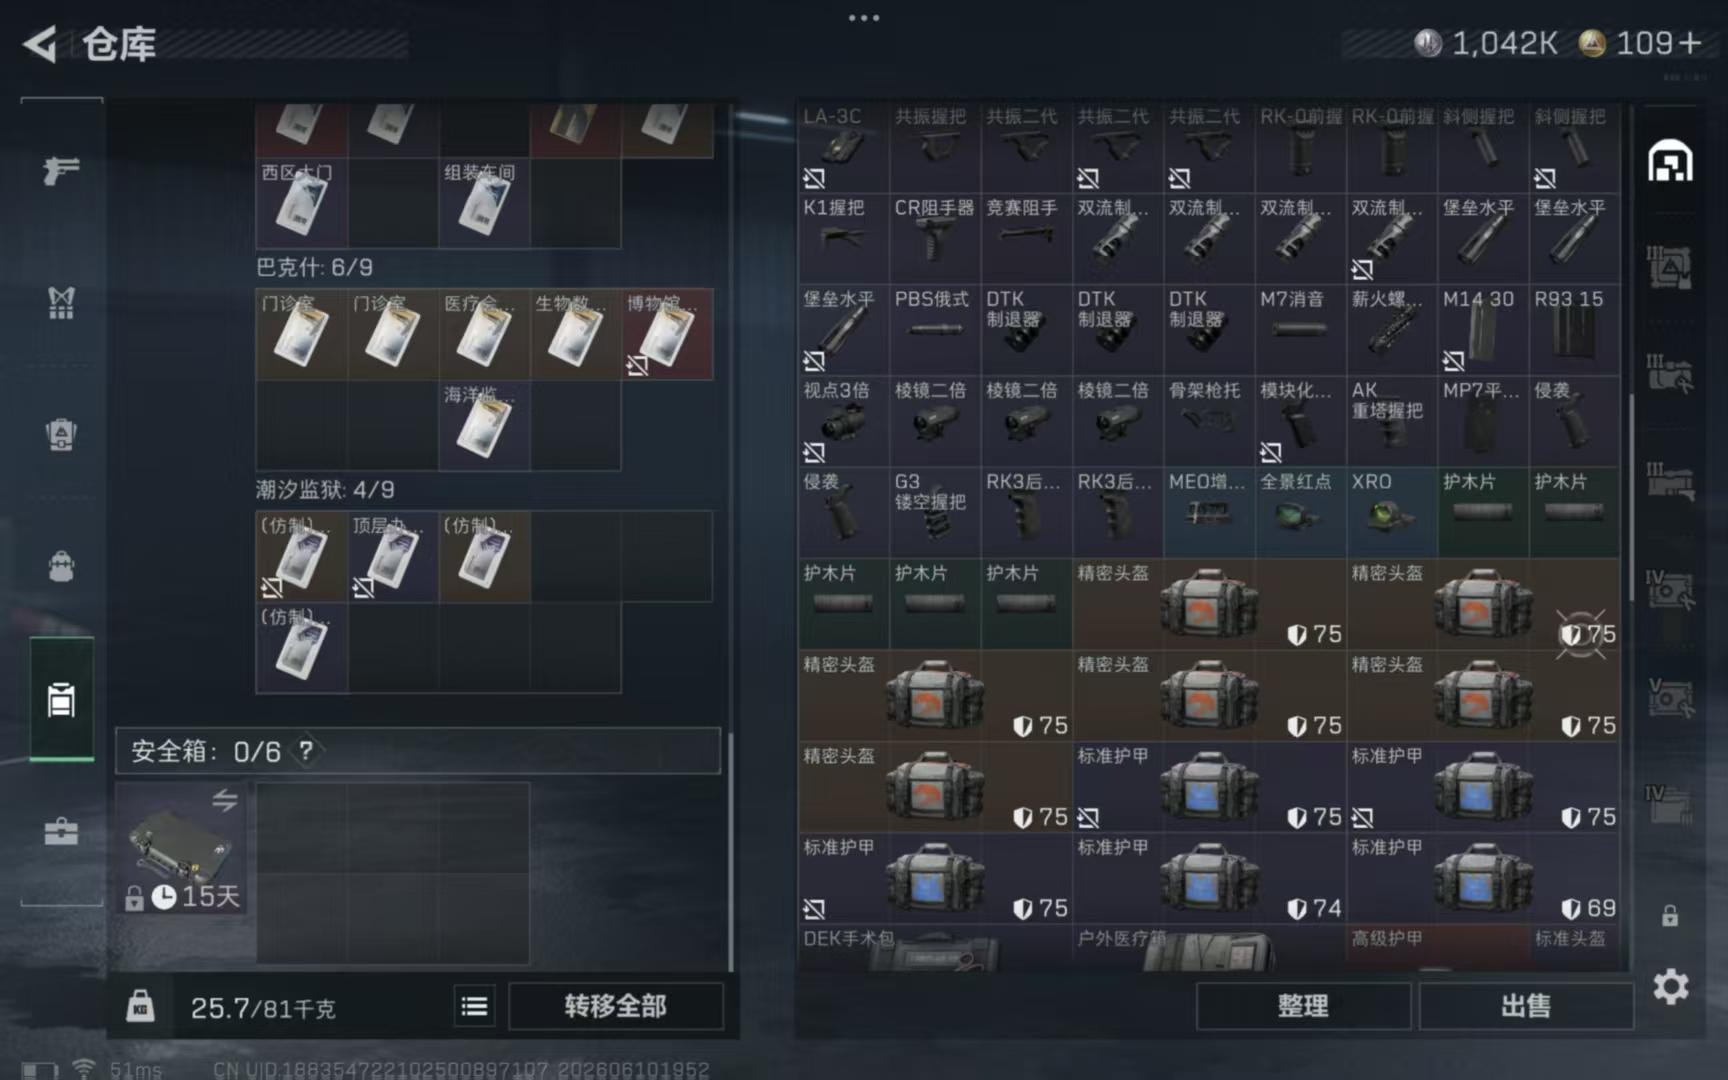Select the 骨架枪托 stock item
1728x1080 pixels.
pyautogui.click(x=1209, y=422)
